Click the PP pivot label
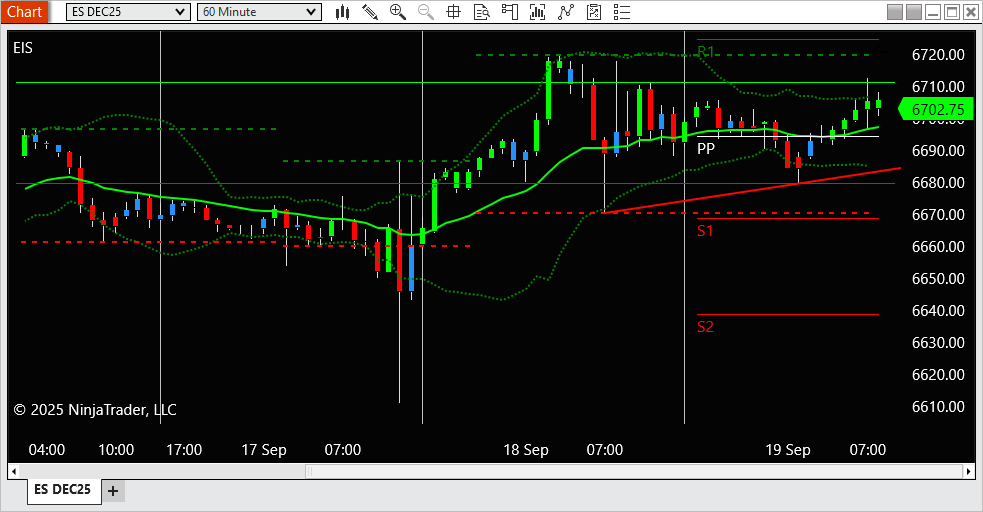This screenshot has width=983, height=512. pos(706,149)
